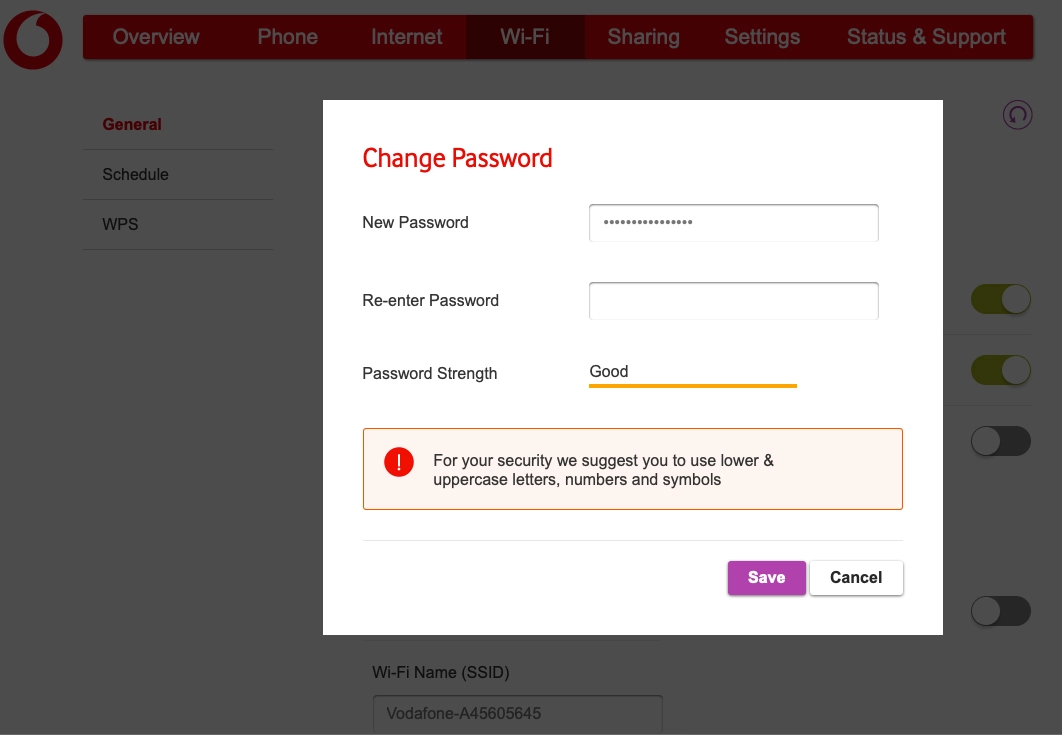
Task: Select the Wi-Fi tab
Action: point(525,37)
